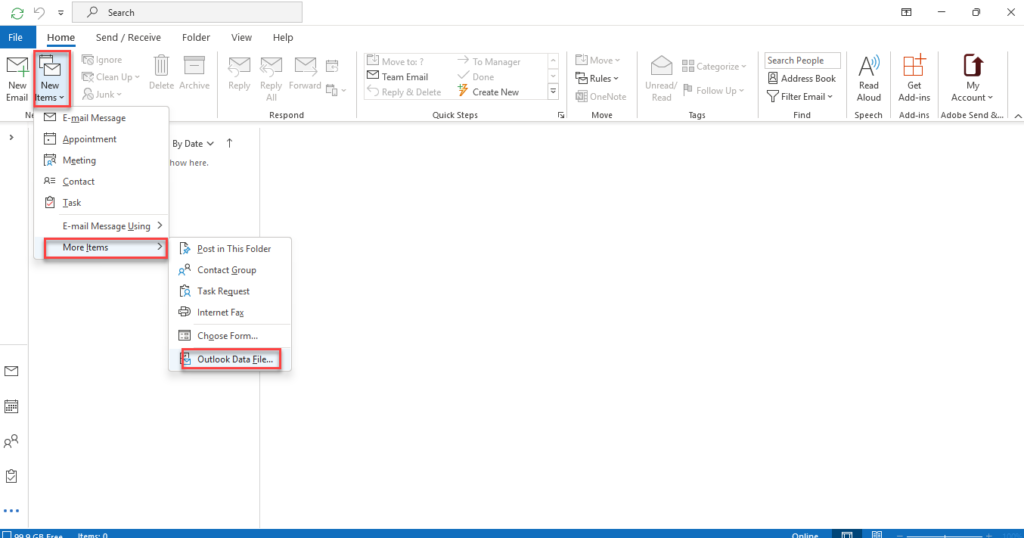Select To Manager quick step

(489, 61)
